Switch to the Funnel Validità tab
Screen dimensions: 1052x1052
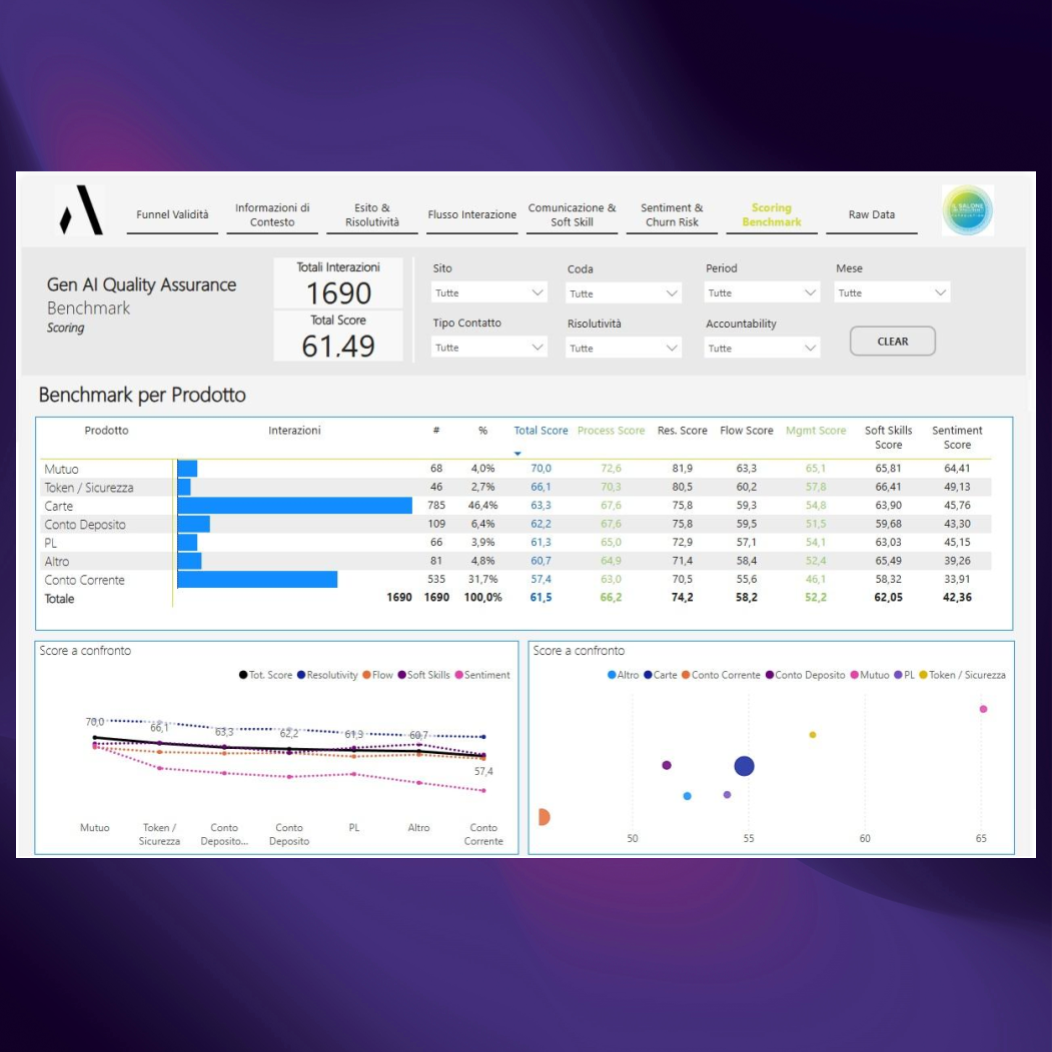pyautogui.click(x=172, y=215)
